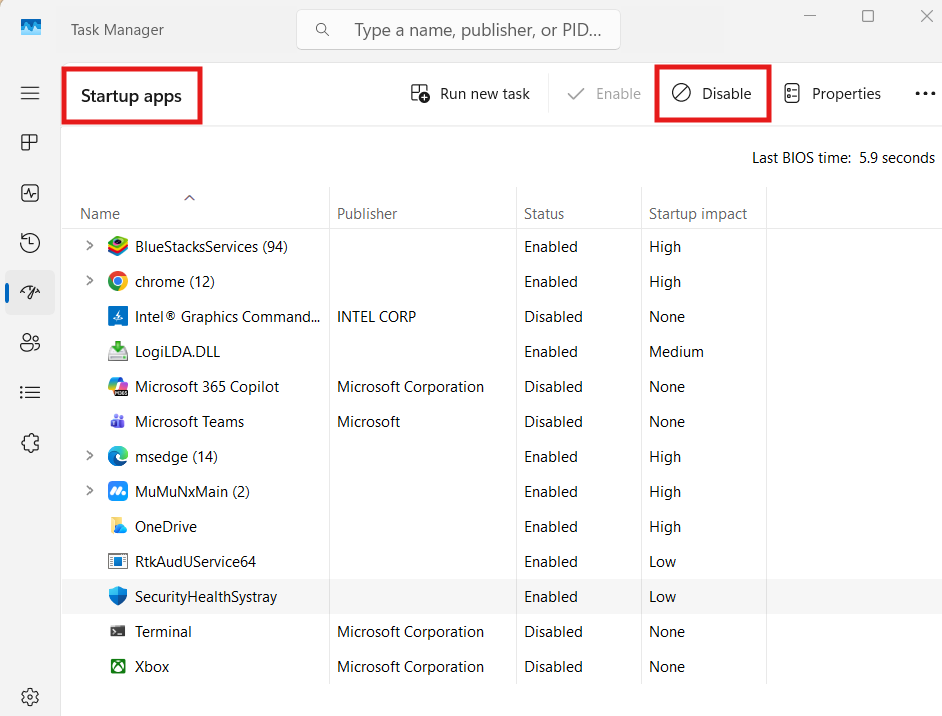Click Microsoft Teams name text

click(x=189, y=422)
